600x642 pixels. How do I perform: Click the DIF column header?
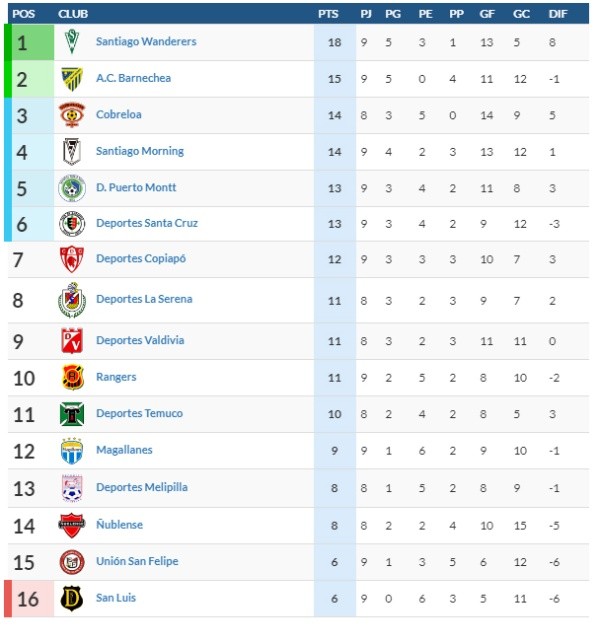(558, 14)
